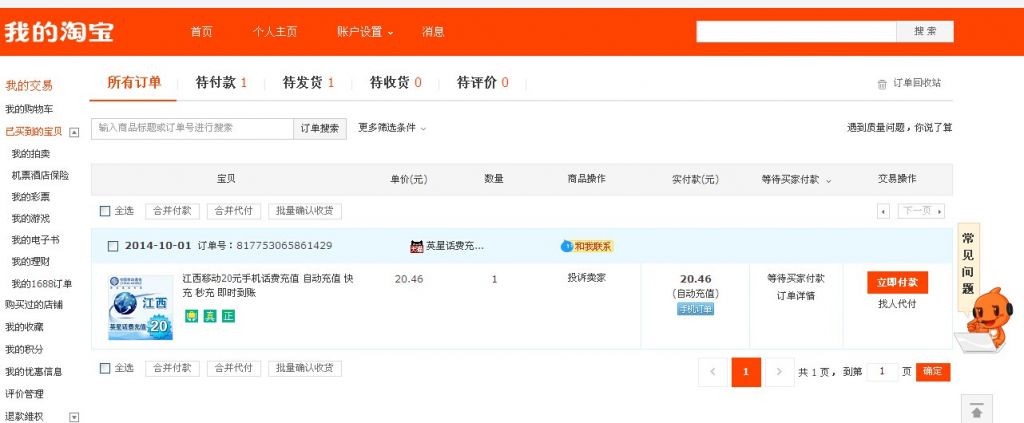1024x423 pixels.
Task: Click the top 合并代付 button
Action: click(x=234, y=211)
